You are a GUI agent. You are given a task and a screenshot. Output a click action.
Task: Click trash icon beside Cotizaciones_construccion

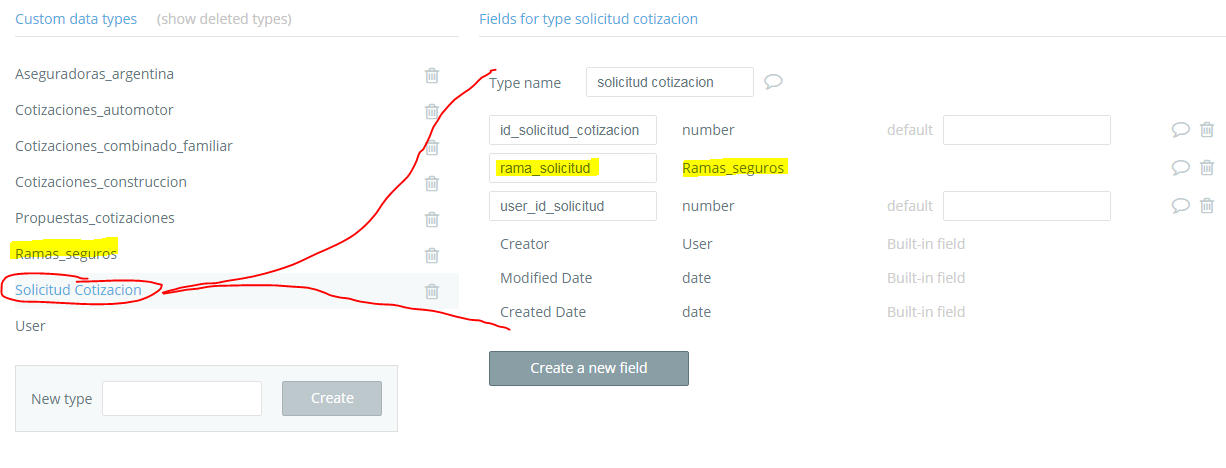pos(432,183)
